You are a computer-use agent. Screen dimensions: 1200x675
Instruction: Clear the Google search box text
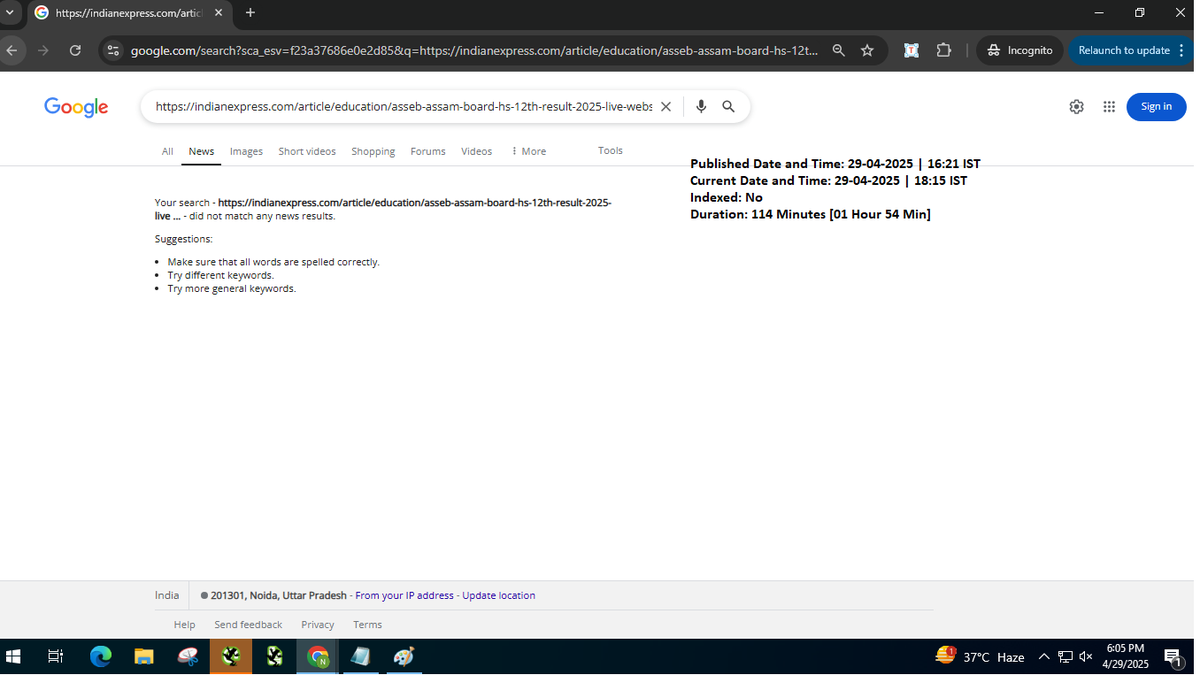[x=666, y=106]
